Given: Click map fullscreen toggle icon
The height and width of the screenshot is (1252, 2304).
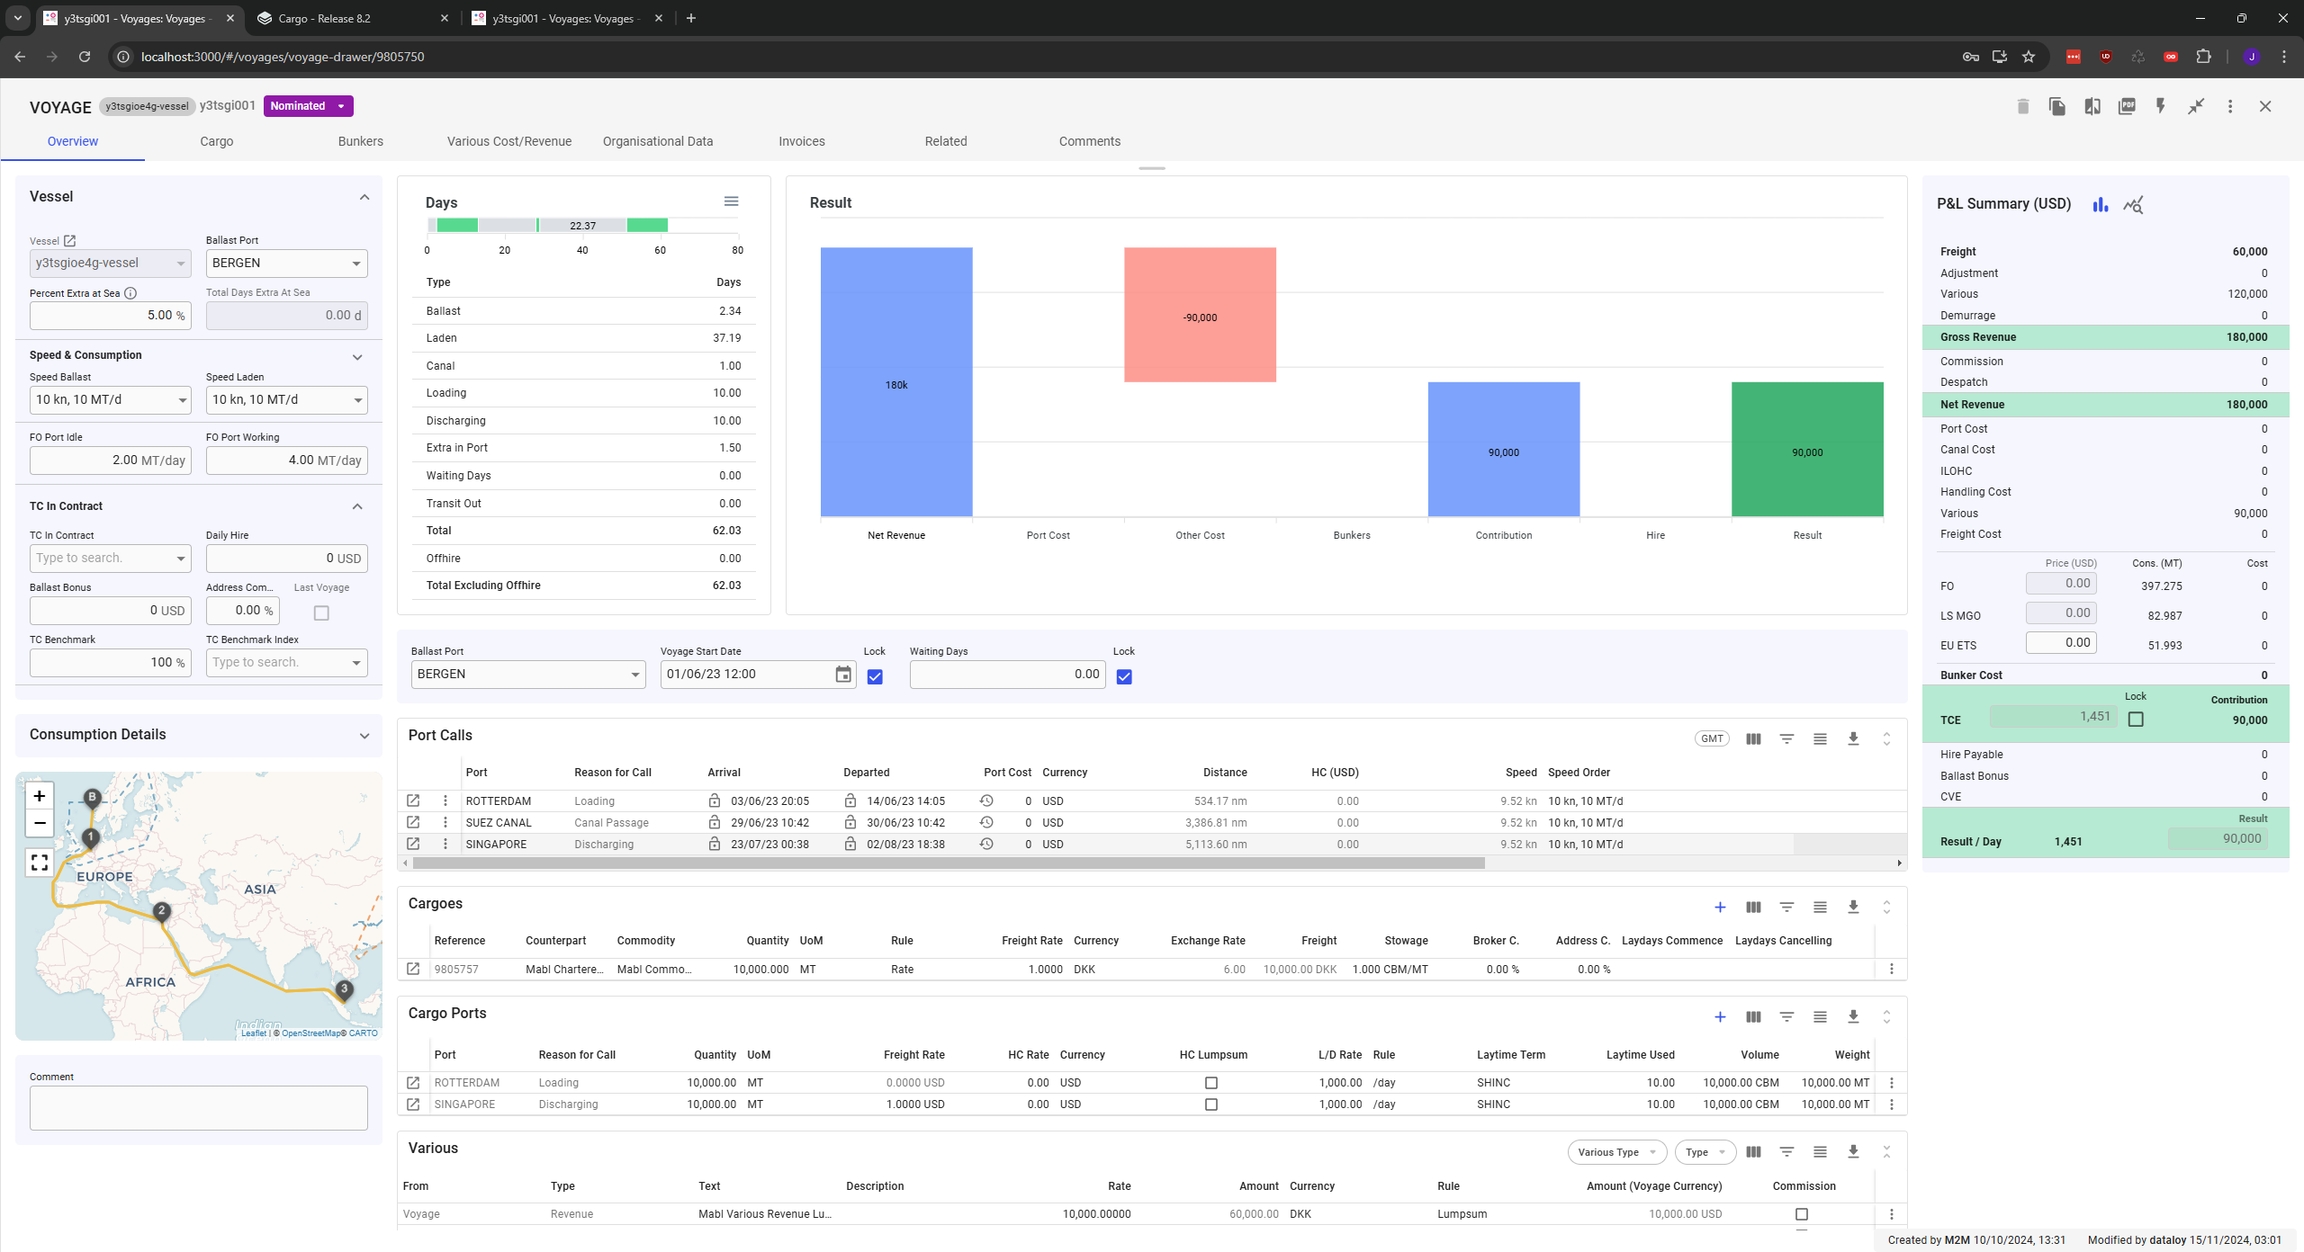Looking at the screenshot, I should [39, 862].
